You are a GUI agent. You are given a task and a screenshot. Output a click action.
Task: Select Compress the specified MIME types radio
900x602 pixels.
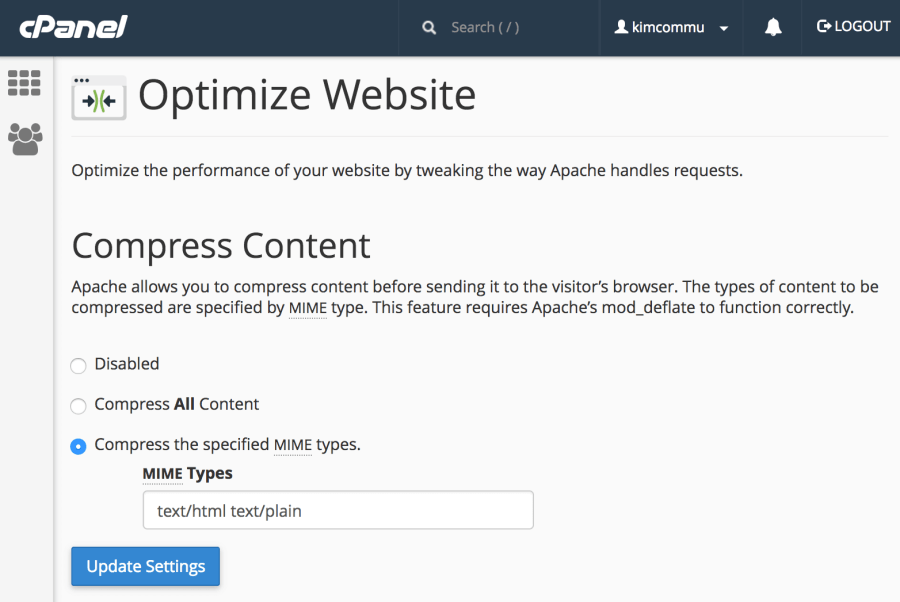tap(78, 446)
